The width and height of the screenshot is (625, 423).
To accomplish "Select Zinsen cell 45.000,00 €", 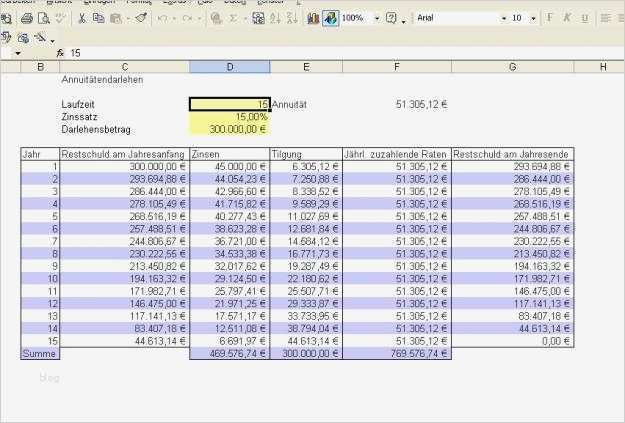I will tap(230, 167).
